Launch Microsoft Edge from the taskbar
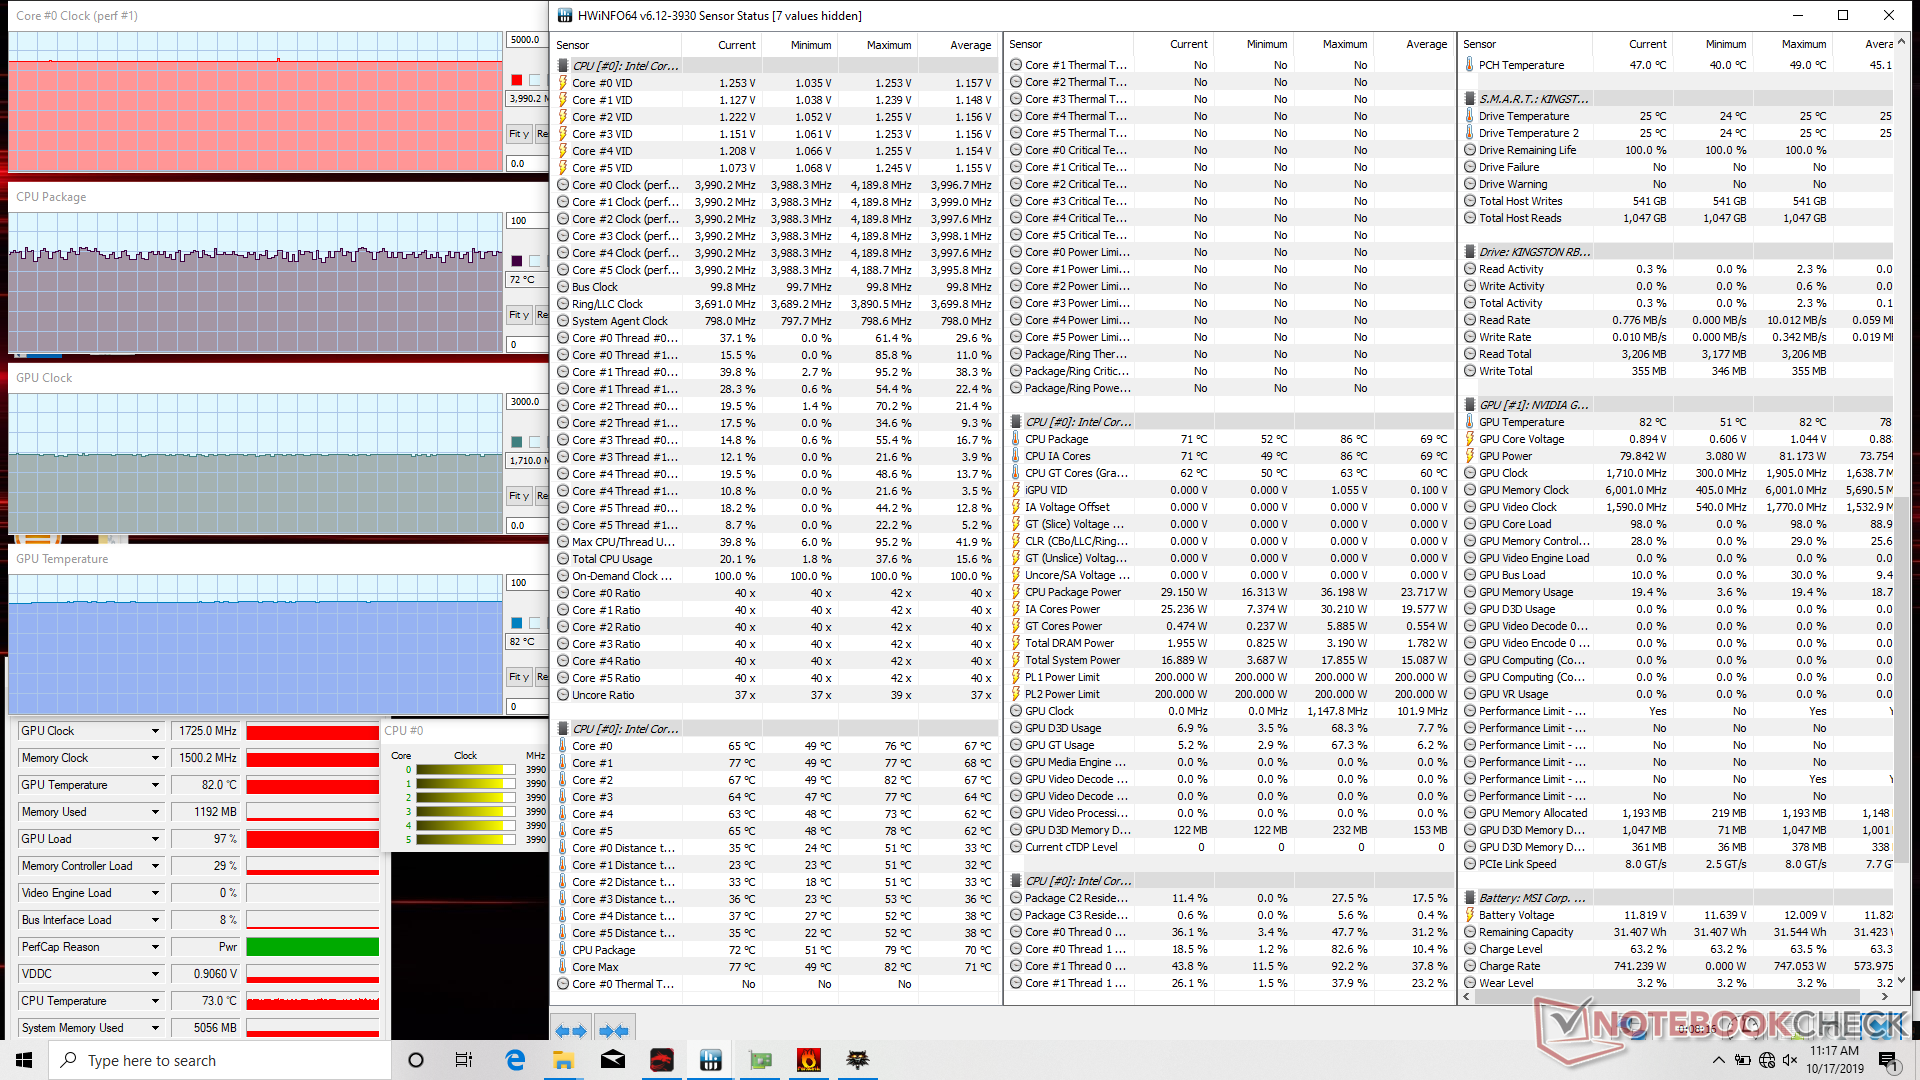This screenshot has width=1920, height=1080. tap(515, 1060)
